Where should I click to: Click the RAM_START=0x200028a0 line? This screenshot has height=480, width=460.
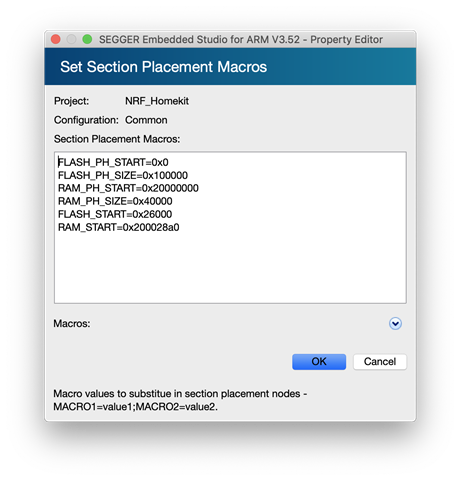(x=119, y=227)
